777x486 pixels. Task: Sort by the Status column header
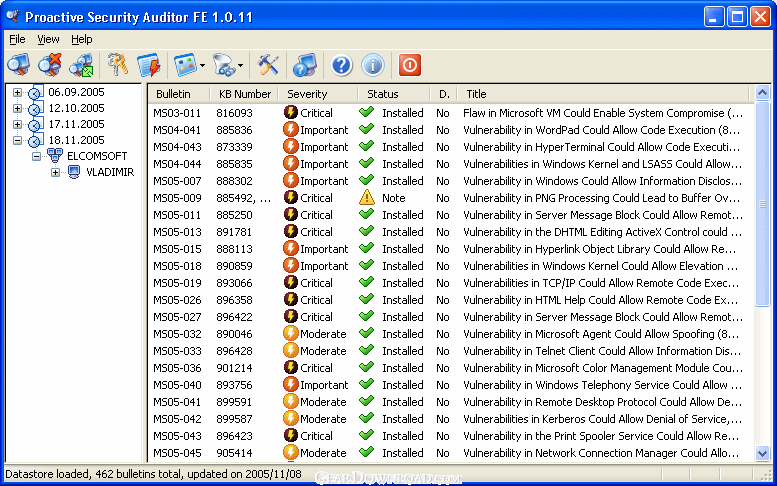(394, 94)
